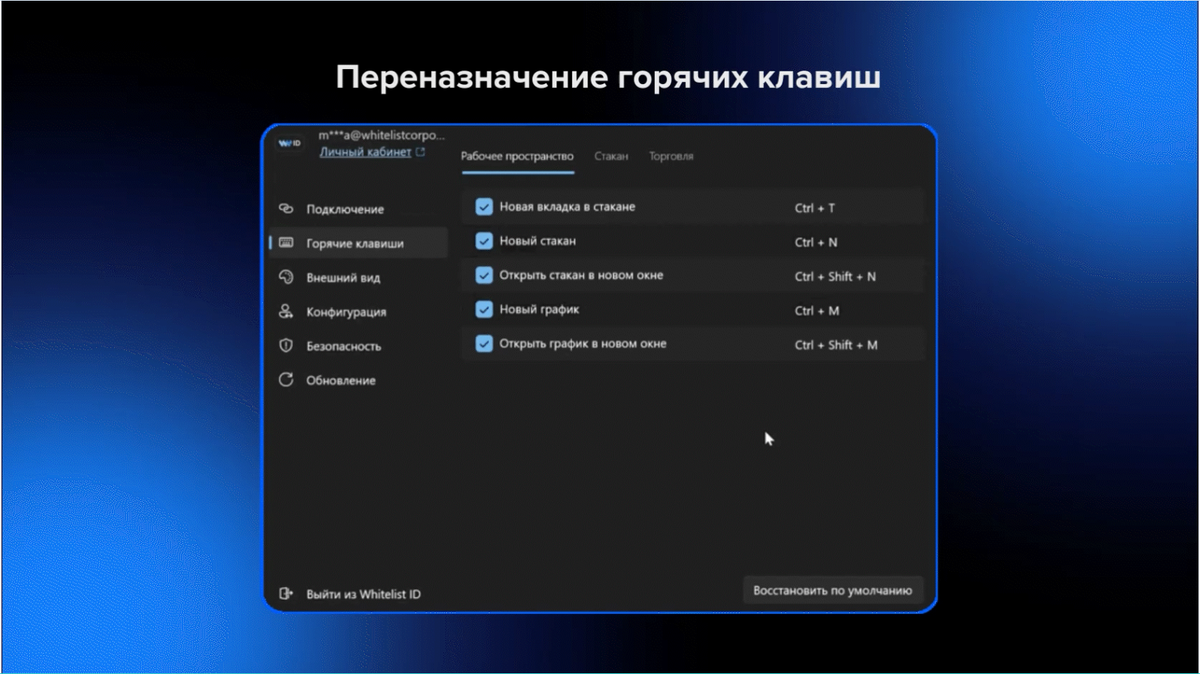
Task: Open the Обновление section
Action: [358, 380]
